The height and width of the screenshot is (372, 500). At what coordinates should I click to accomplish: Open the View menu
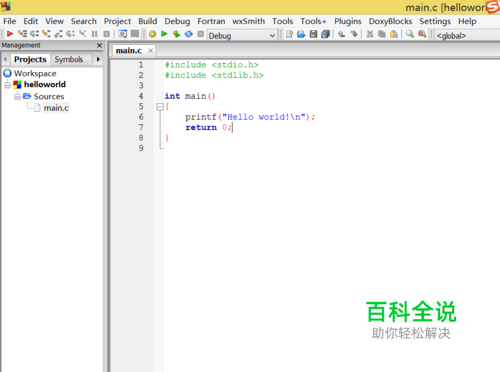click(x=55, y=21)
